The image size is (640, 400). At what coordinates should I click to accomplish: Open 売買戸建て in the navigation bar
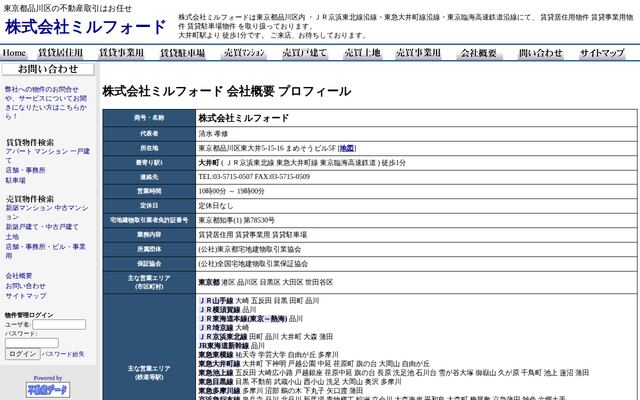click(x=305, y=53)
